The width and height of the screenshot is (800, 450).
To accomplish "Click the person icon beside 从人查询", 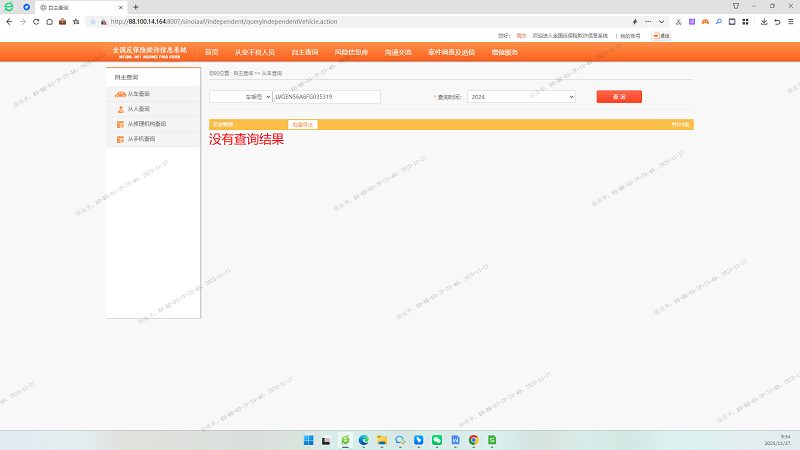I will [x=120, y=108].
